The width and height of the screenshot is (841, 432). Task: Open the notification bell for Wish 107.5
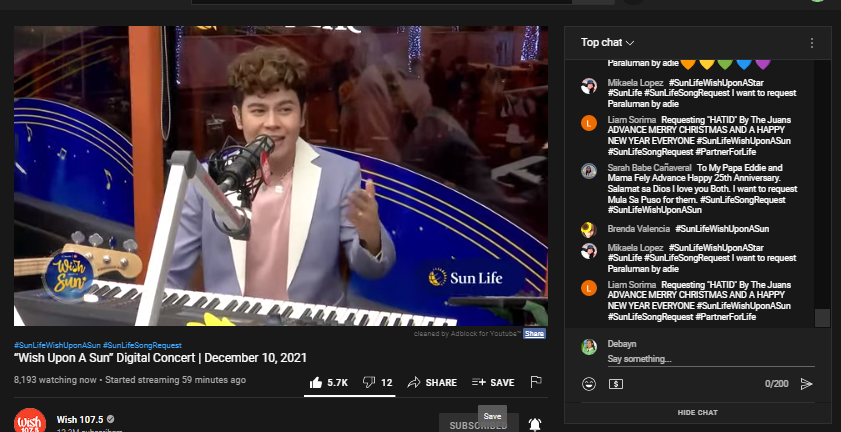[535, 424]
